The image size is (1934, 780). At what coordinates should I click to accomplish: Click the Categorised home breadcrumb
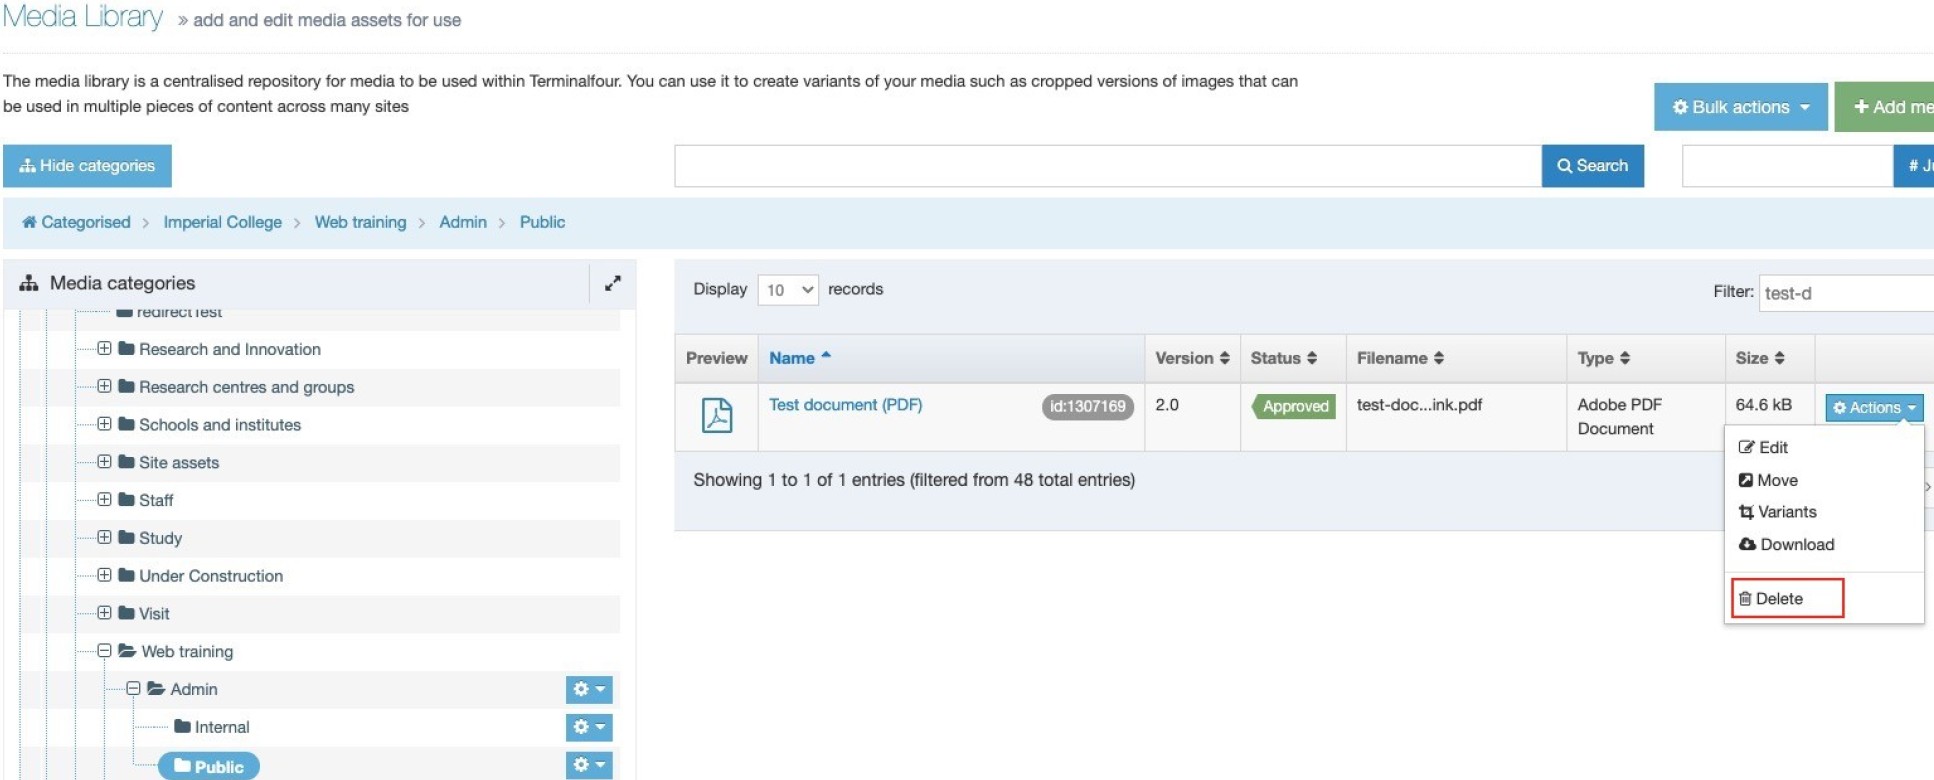click(x=76, y=222)
